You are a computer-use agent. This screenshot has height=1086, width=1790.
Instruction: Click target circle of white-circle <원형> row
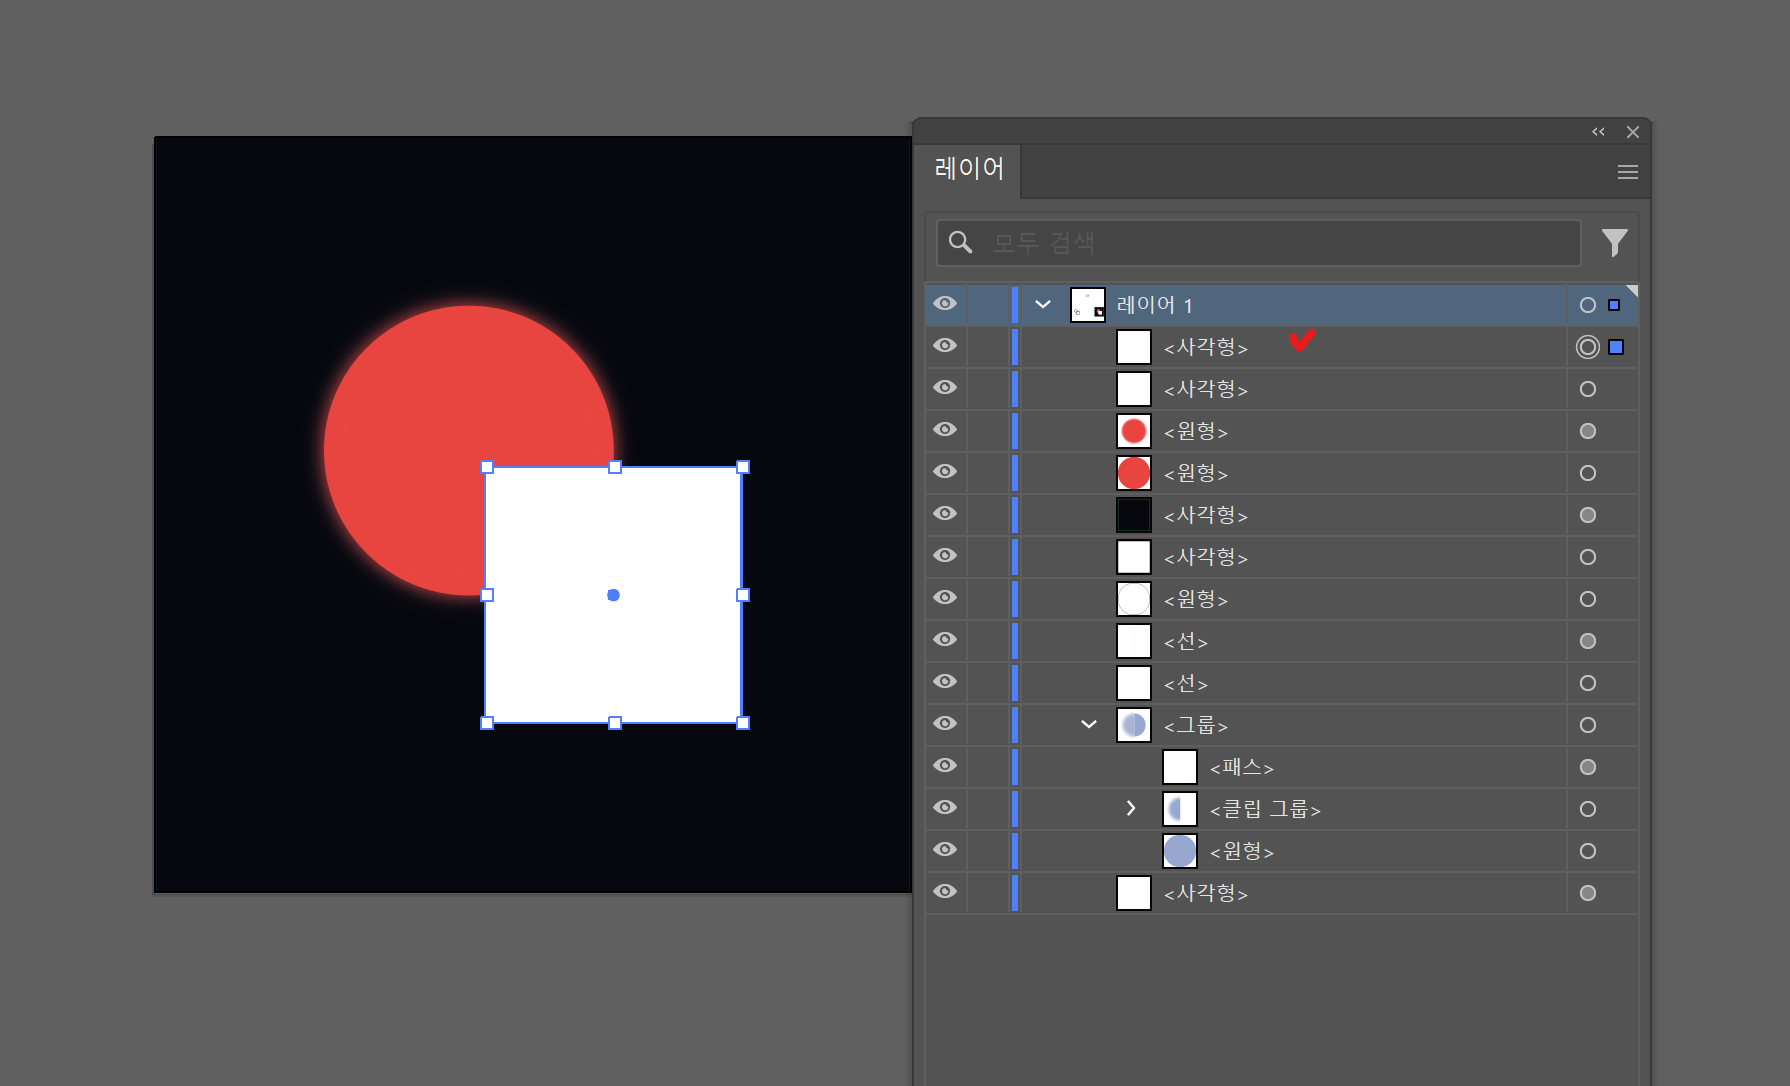1588,599
